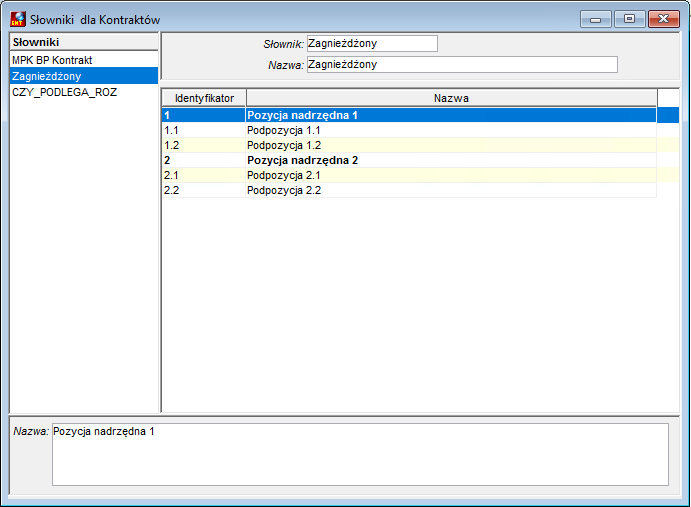This screenshot has height=507, width=691.
Task: Click identifier cell 1
Action: pos(204,115)
